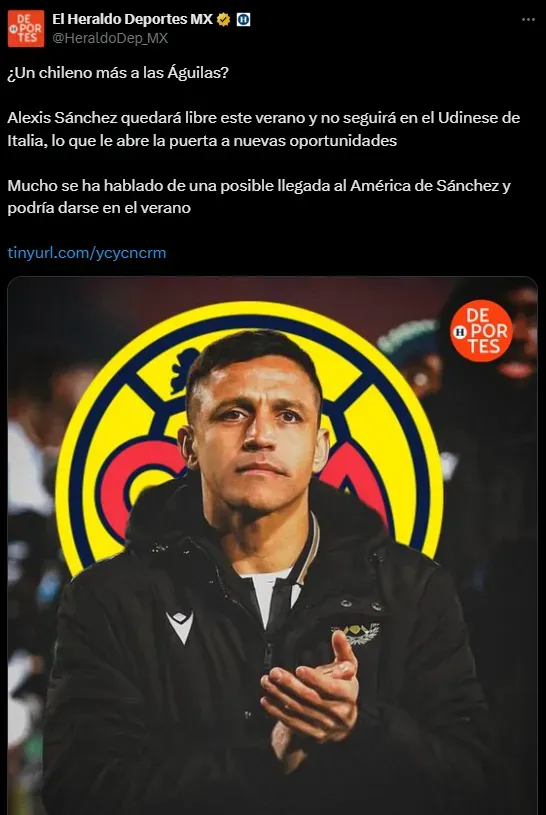Image resolution: width=546 pixels, height=815 pixels.
Task: Select the '¿Un chileno más a las Águilas?' headline
Action: click(118, 73)
